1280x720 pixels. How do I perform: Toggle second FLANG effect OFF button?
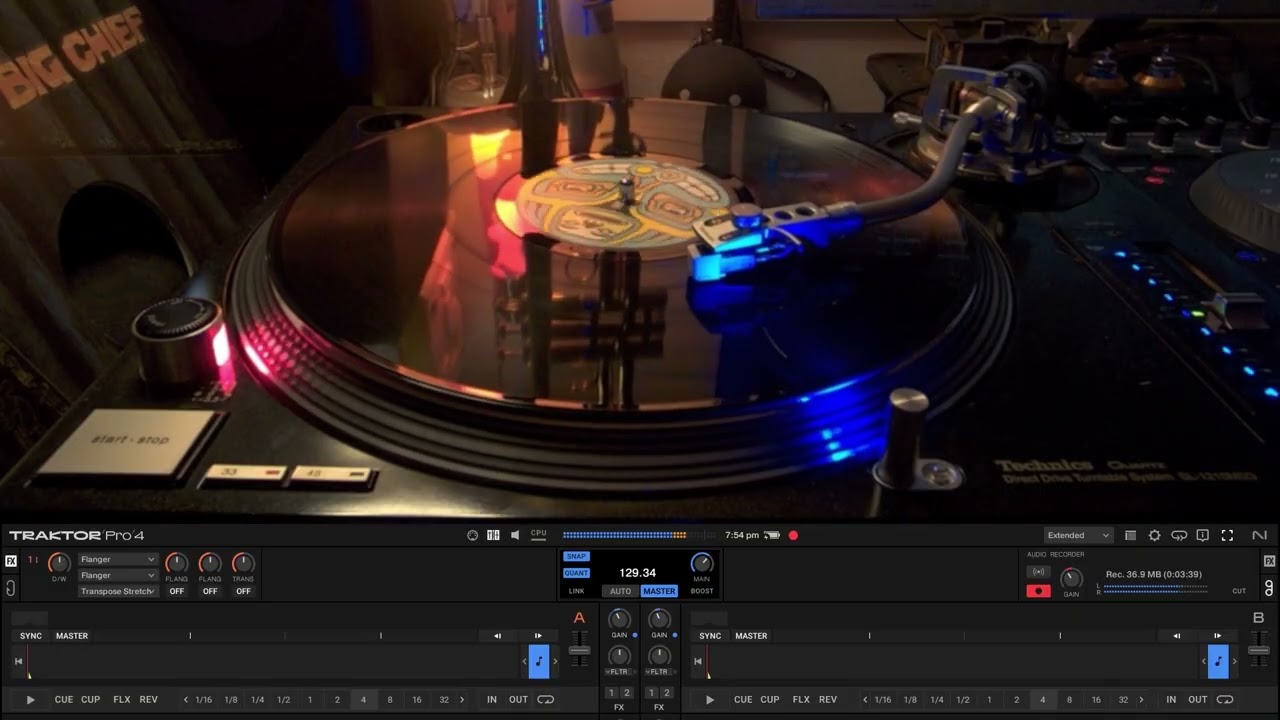click(209, 591)
